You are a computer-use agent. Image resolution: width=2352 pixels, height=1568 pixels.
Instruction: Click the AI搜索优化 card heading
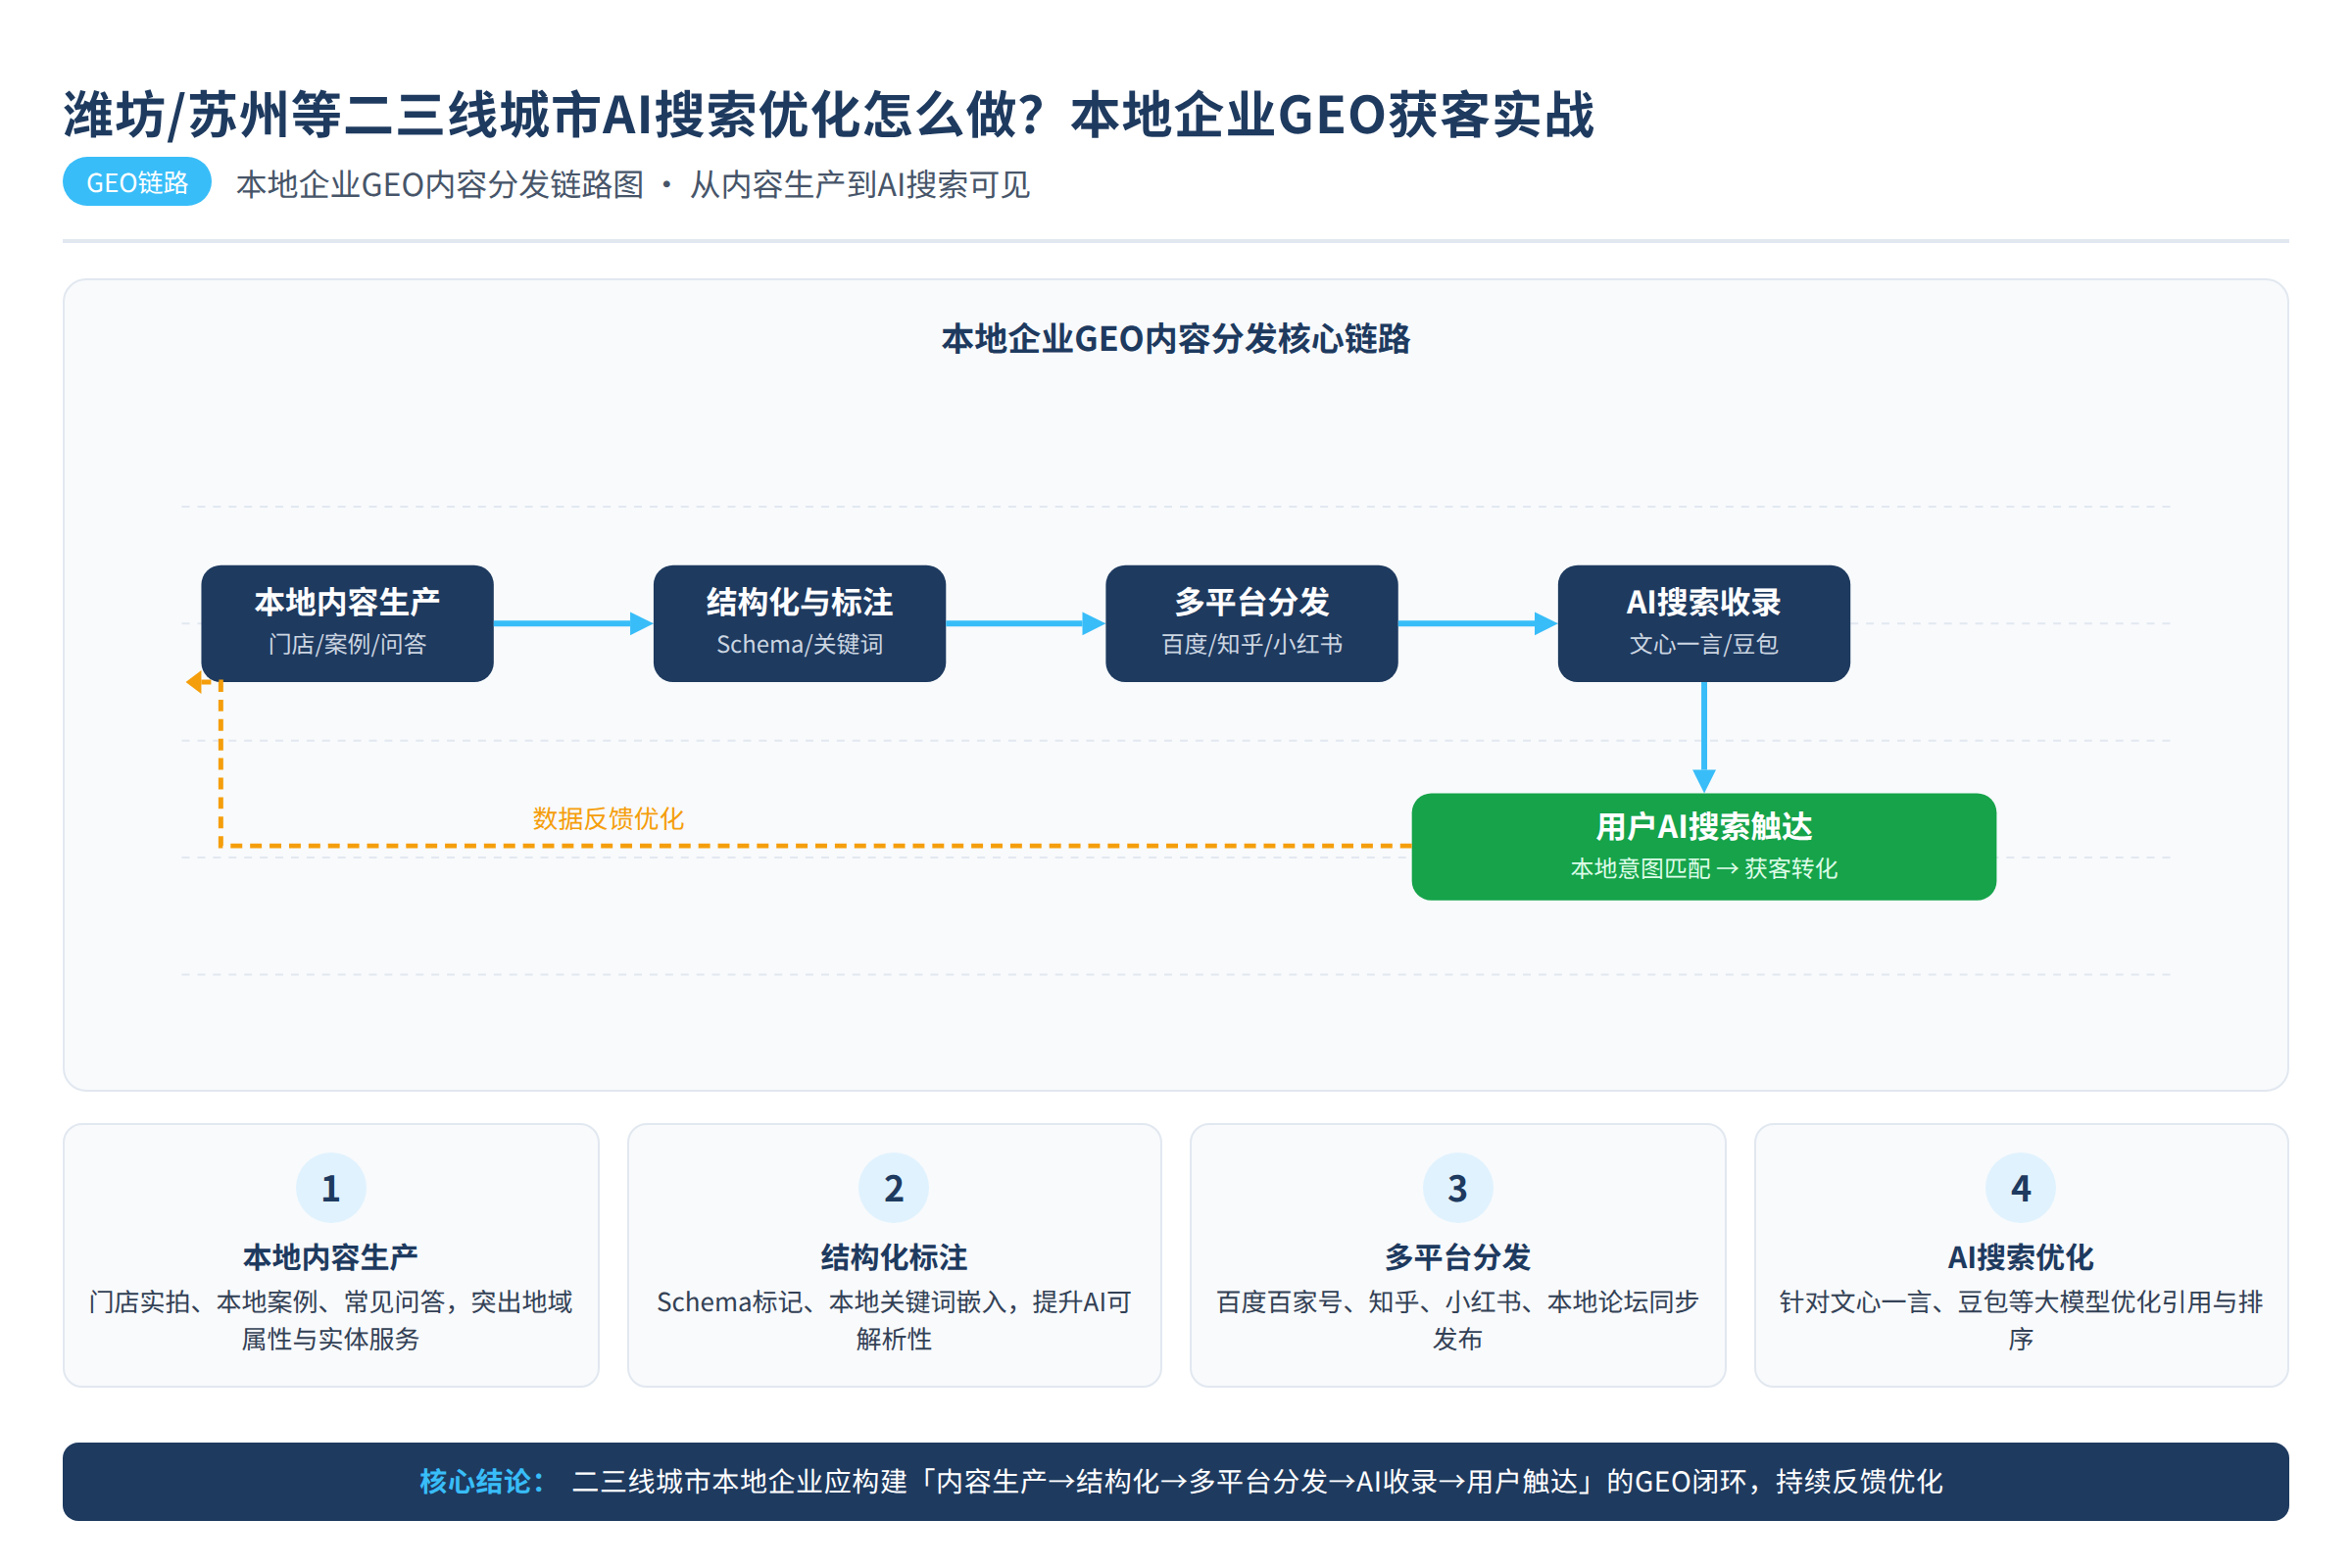(2020, 1256)
